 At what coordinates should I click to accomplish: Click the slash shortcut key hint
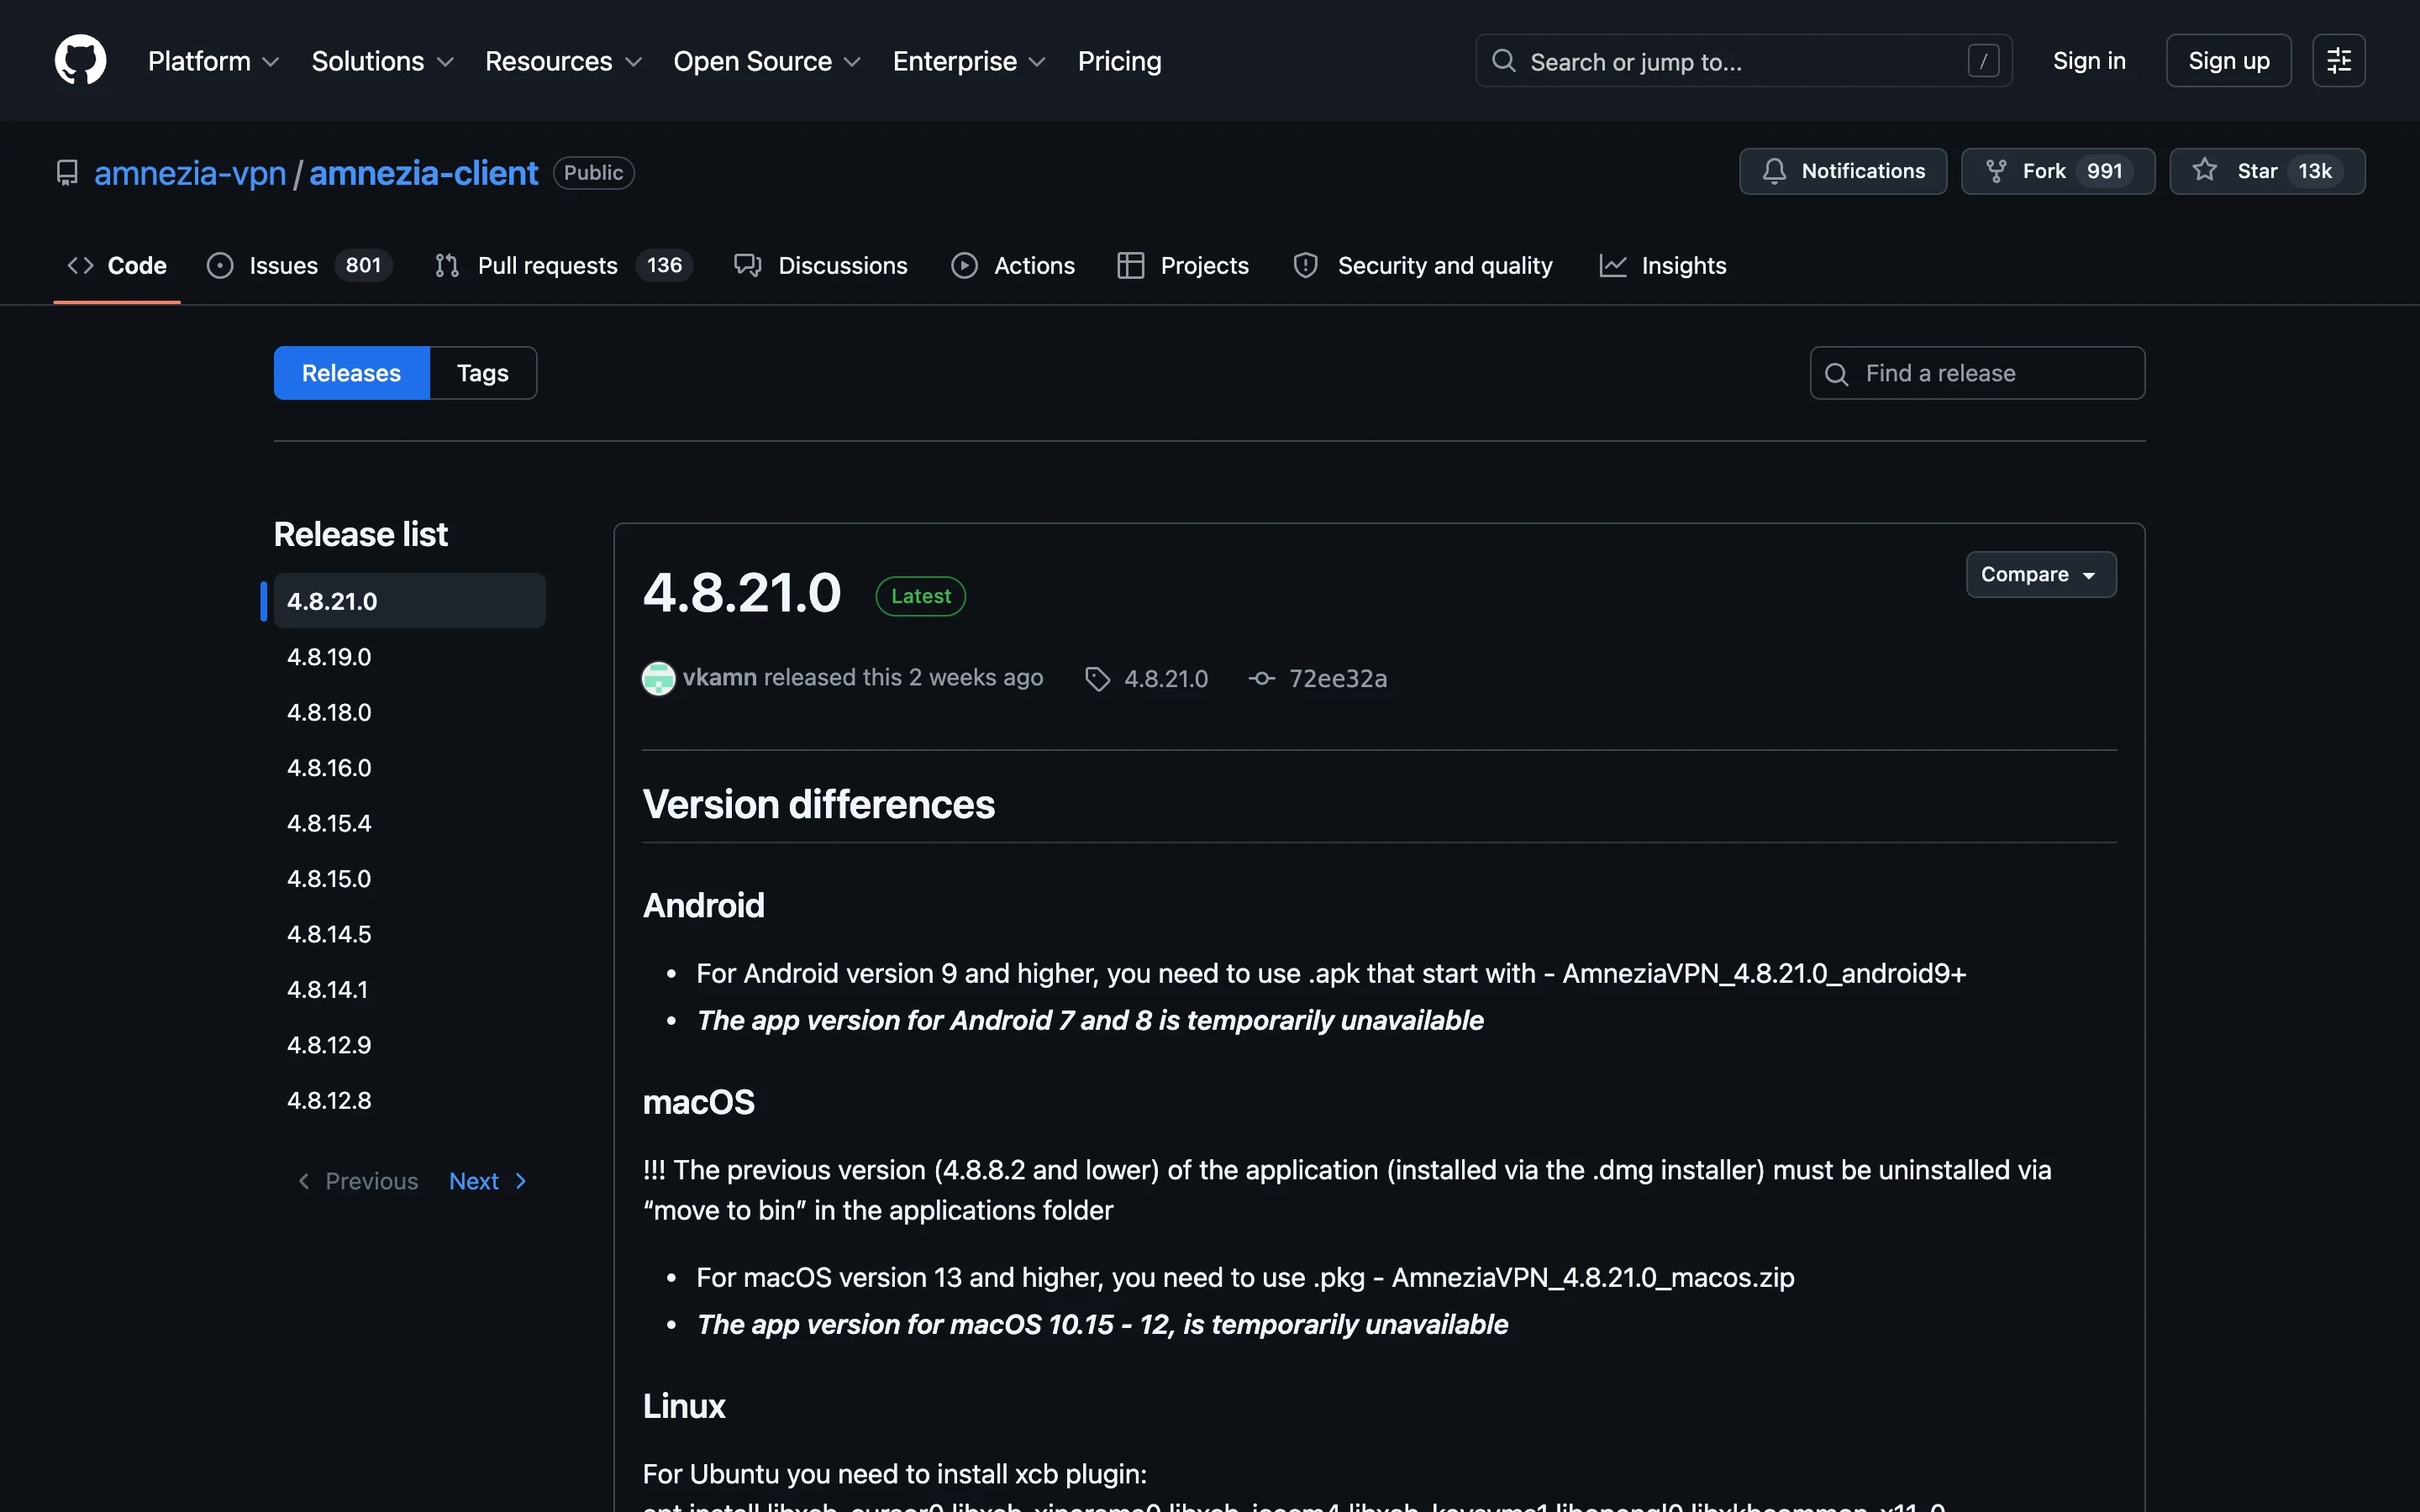[1982, 61]
